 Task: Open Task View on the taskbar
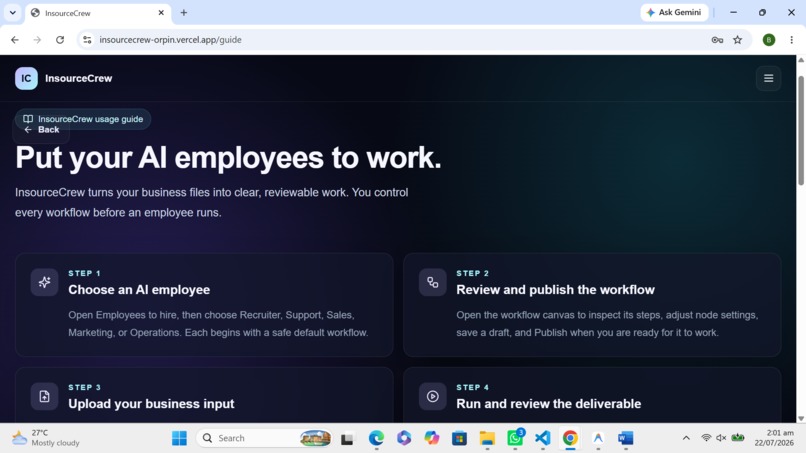[x=347, y=438]
